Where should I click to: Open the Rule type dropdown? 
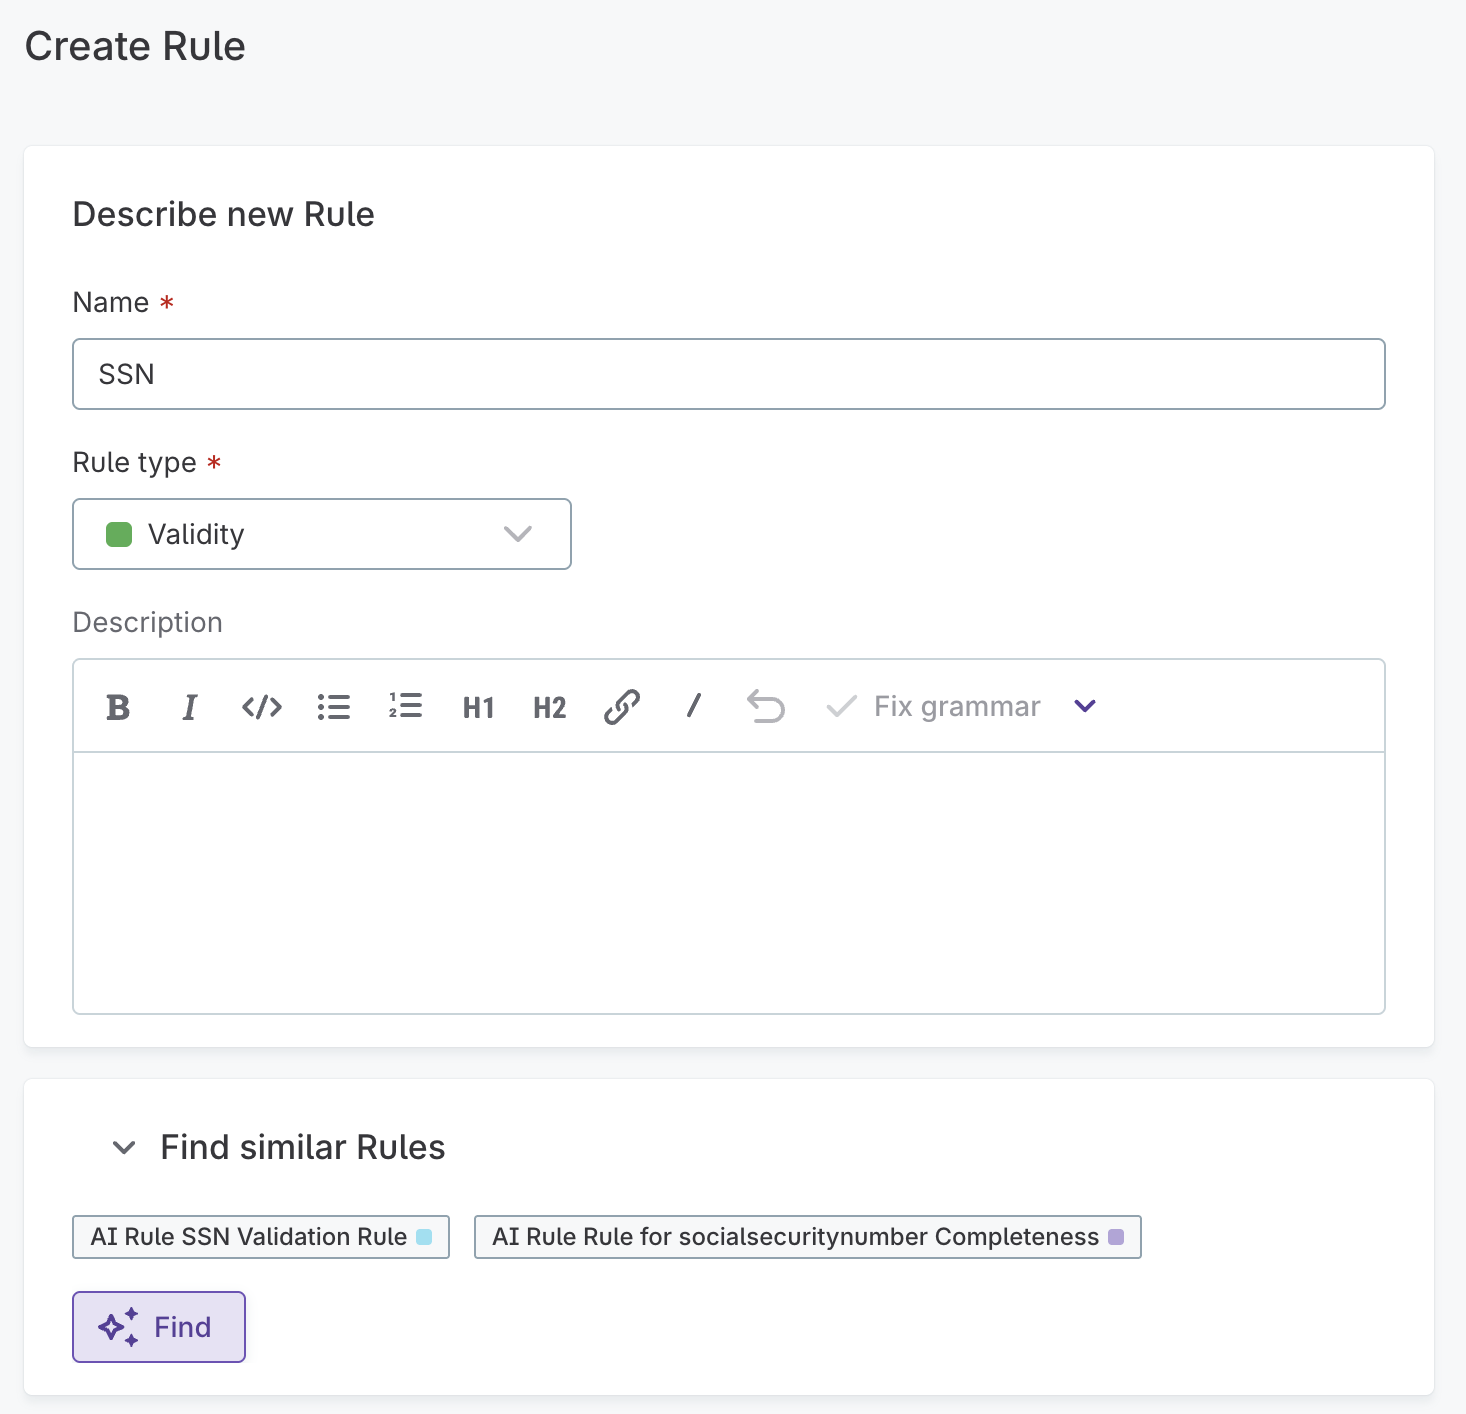(x=518, y=534)
